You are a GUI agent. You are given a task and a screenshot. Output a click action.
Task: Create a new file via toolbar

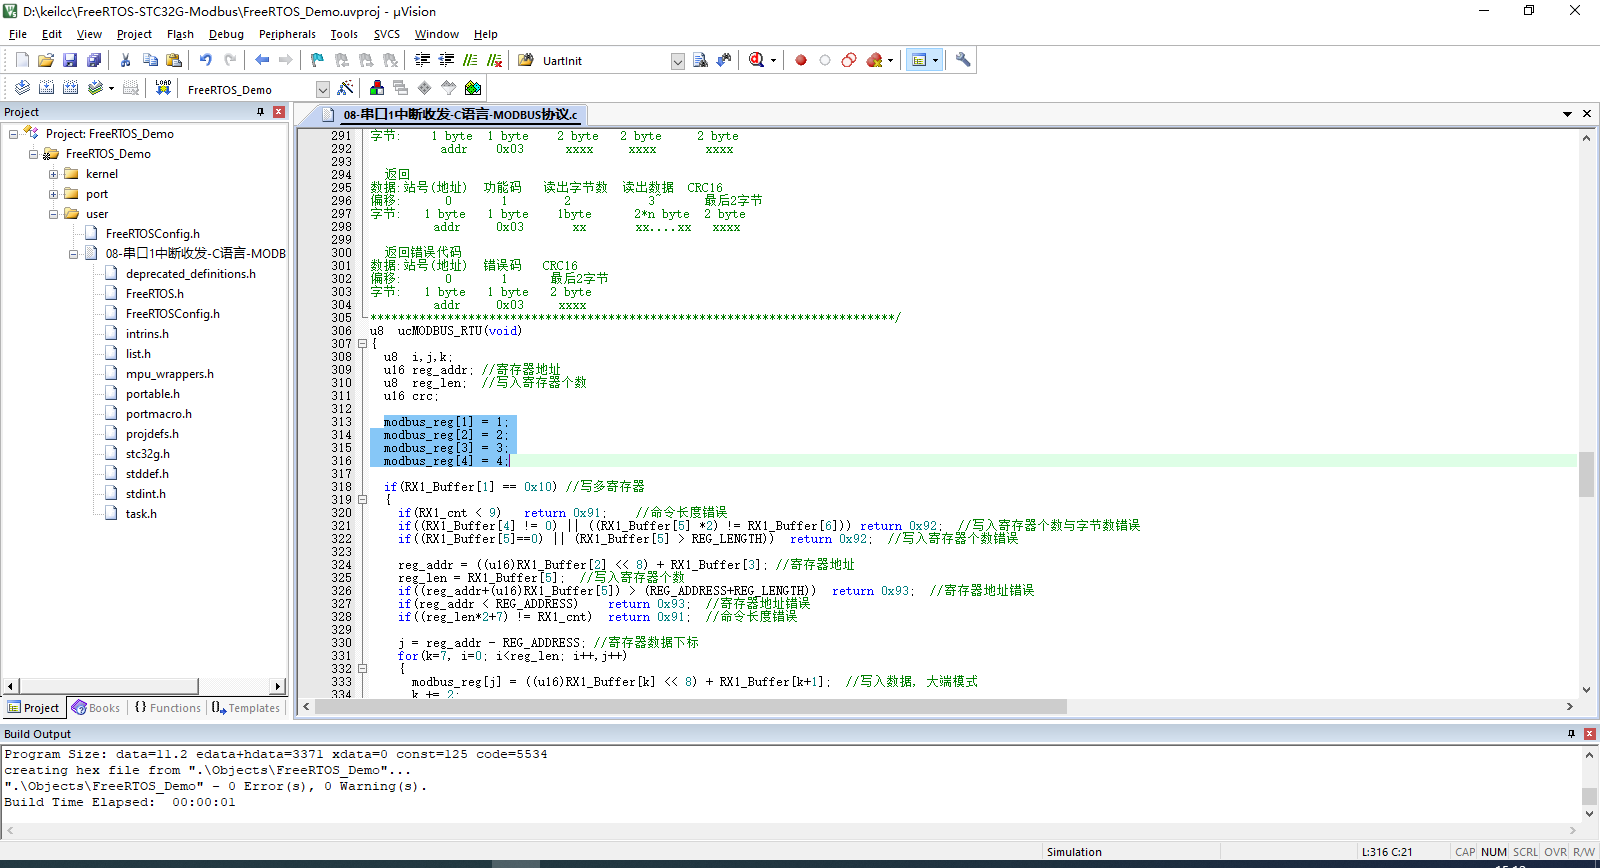(x=22, y=60)
